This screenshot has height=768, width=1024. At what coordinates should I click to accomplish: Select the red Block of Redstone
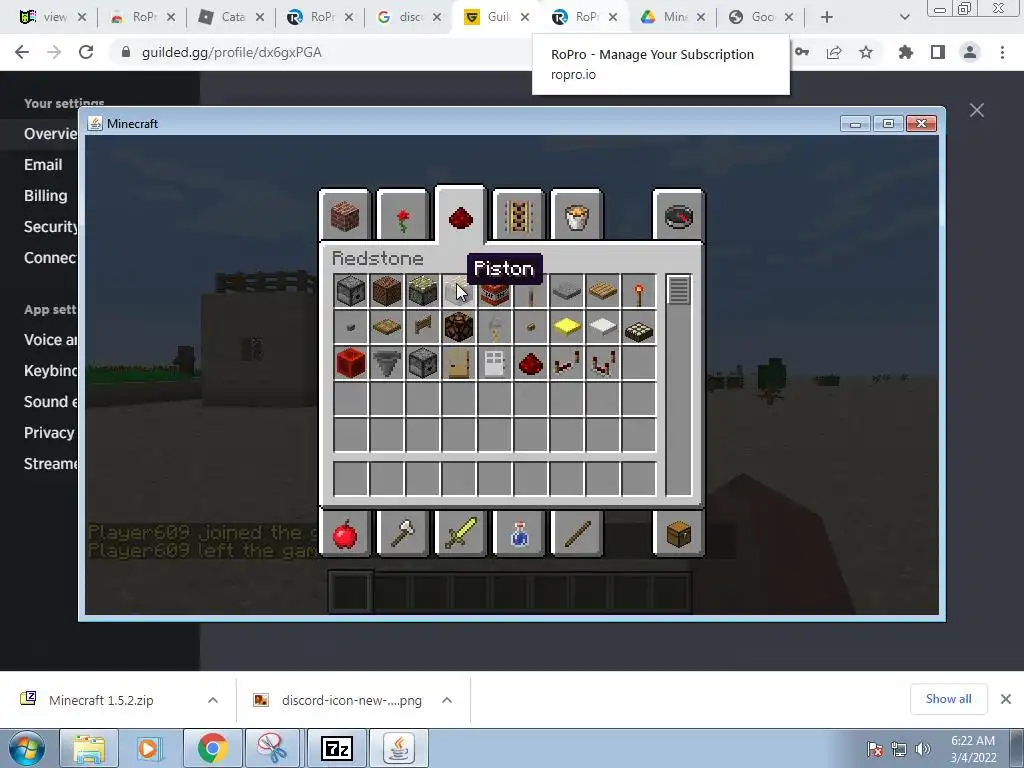coord(351,363)
